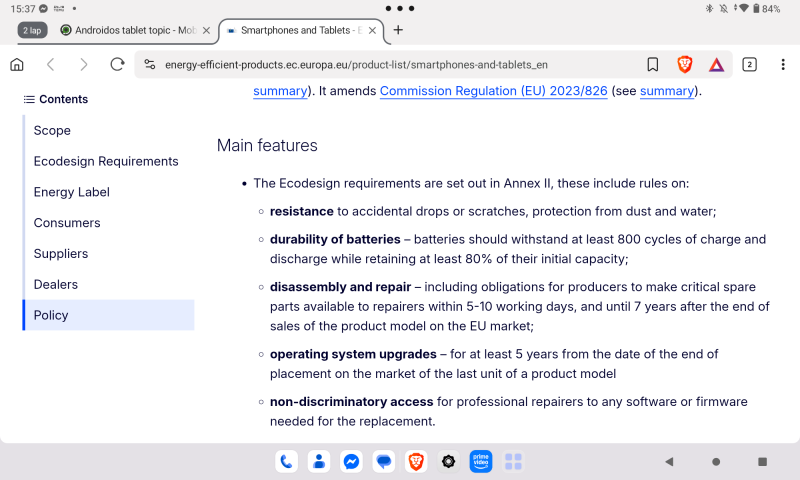
Task: Open the Messages chat app in taskbar
Action: (384, 462)
